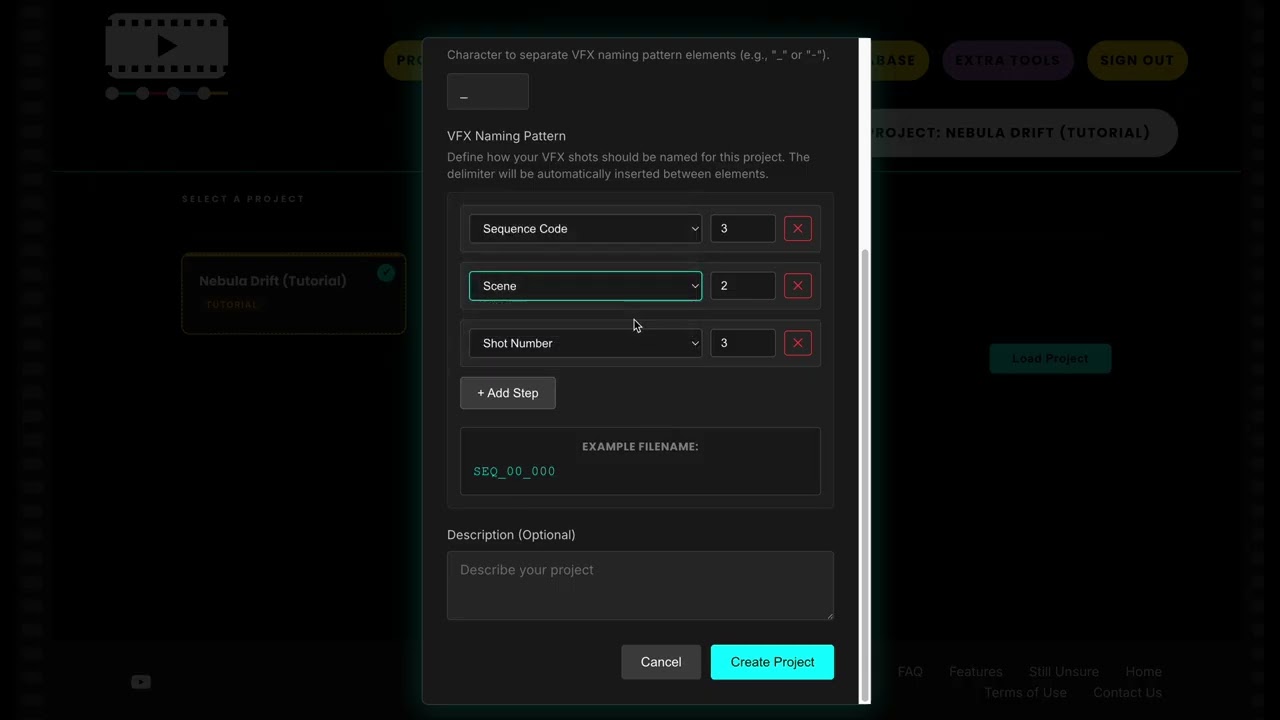Open the Contact Us link
This screenshot has height=720, width=1280.
[1127, 693]
